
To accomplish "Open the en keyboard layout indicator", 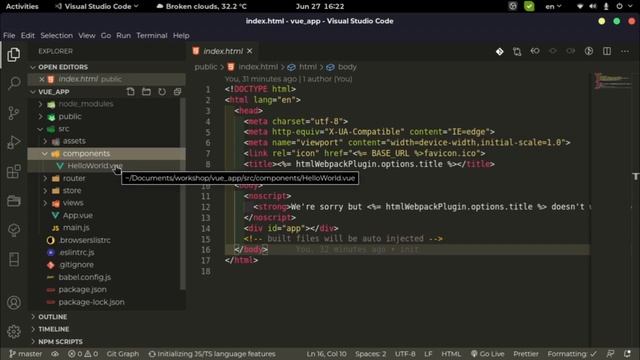I will pyautogui.click(x=553, y=7).
